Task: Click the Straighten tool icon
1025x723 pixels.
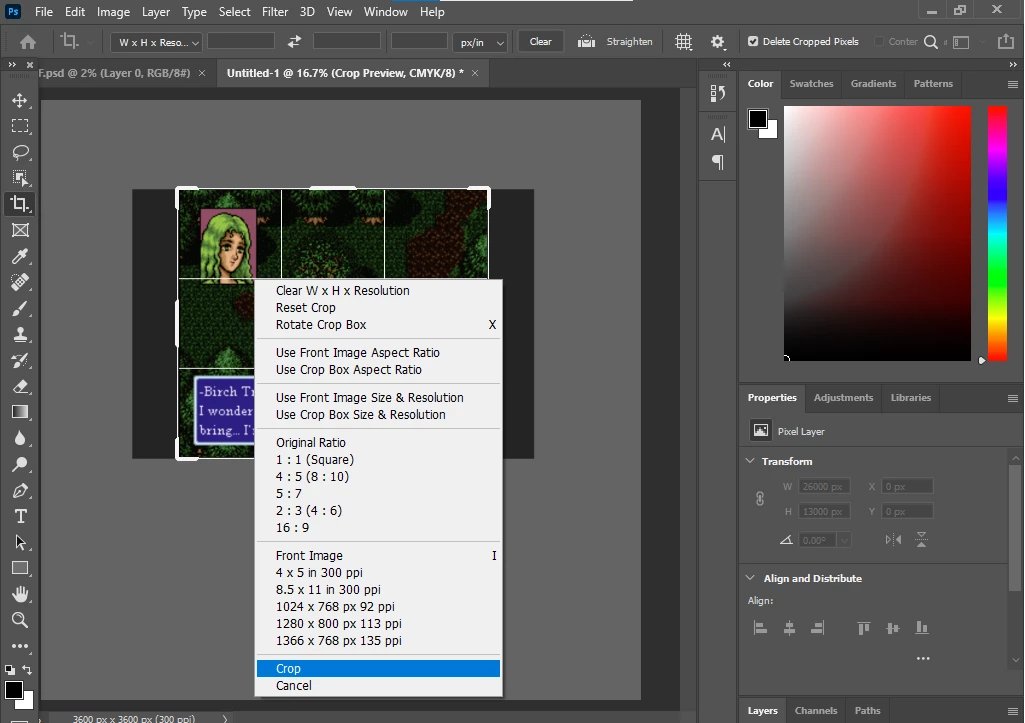Action: click(x=587, y=42)
